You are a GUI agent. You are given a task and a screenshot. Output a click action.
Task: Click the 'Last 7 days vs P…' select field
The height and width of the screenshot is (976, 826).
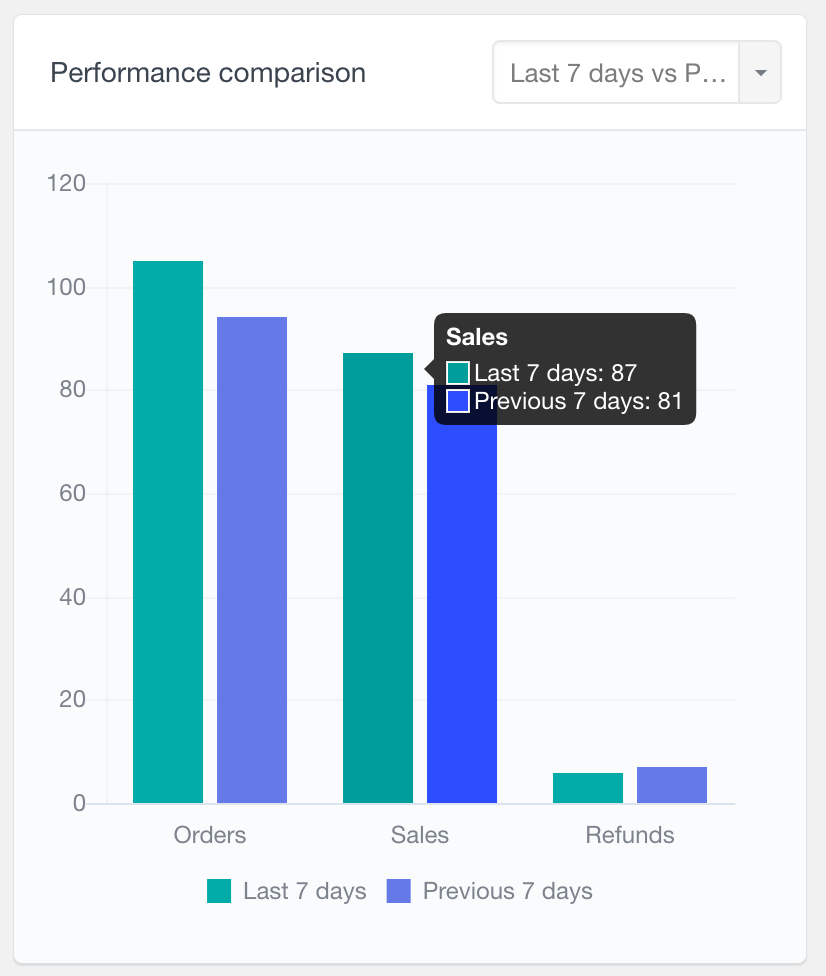point(616,73)
